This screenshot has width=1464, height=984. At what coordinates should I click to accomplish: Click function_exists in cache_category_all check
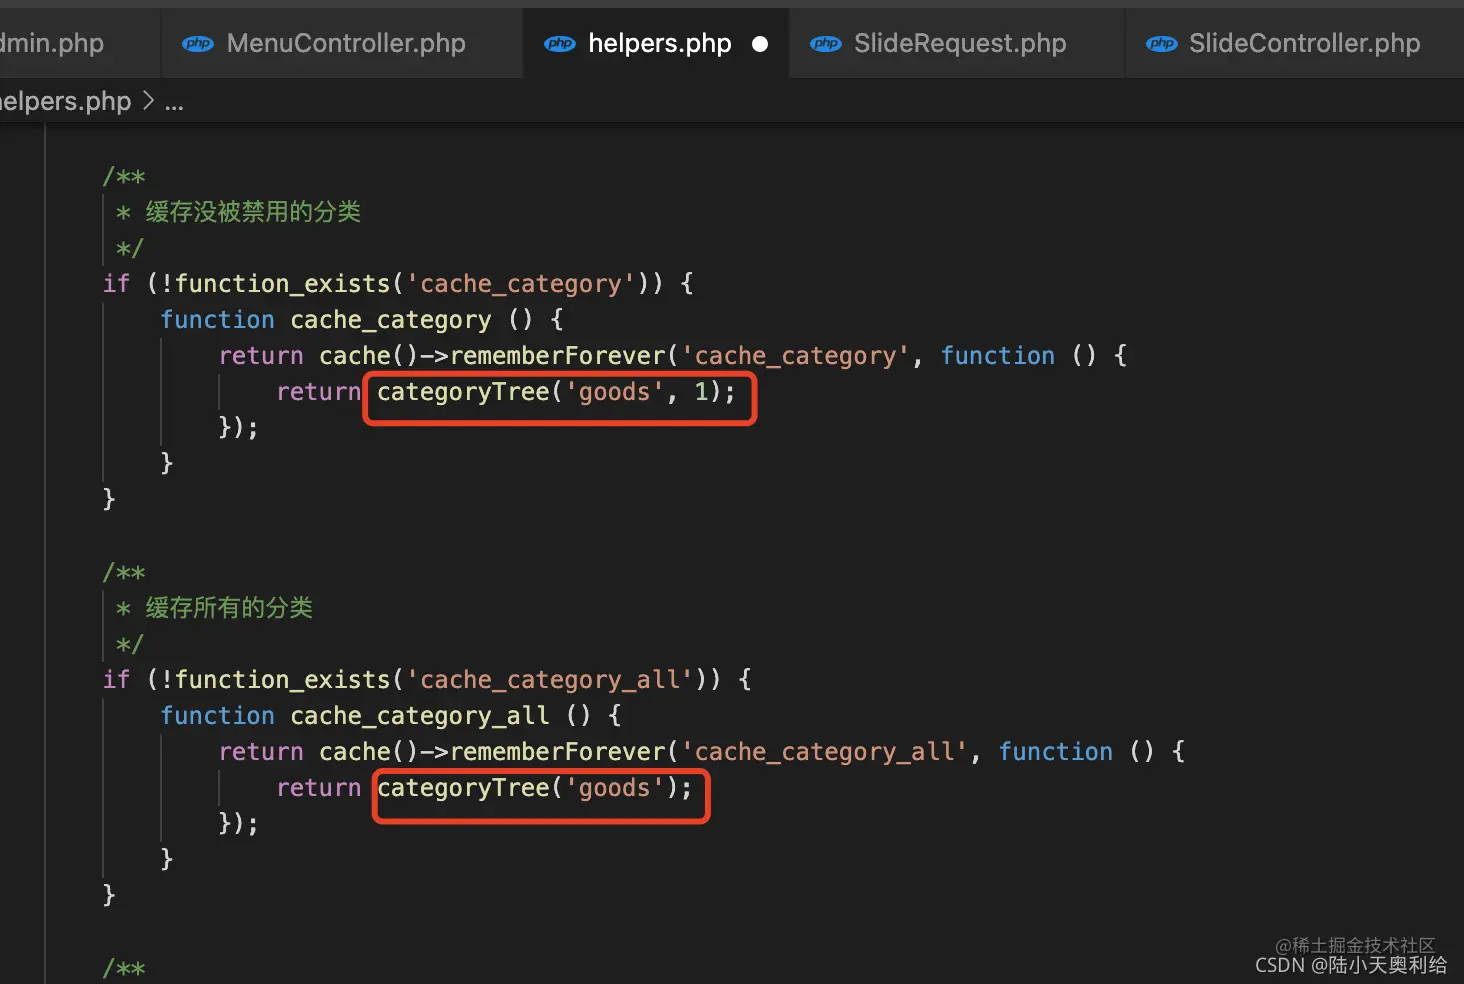[282, 680]
